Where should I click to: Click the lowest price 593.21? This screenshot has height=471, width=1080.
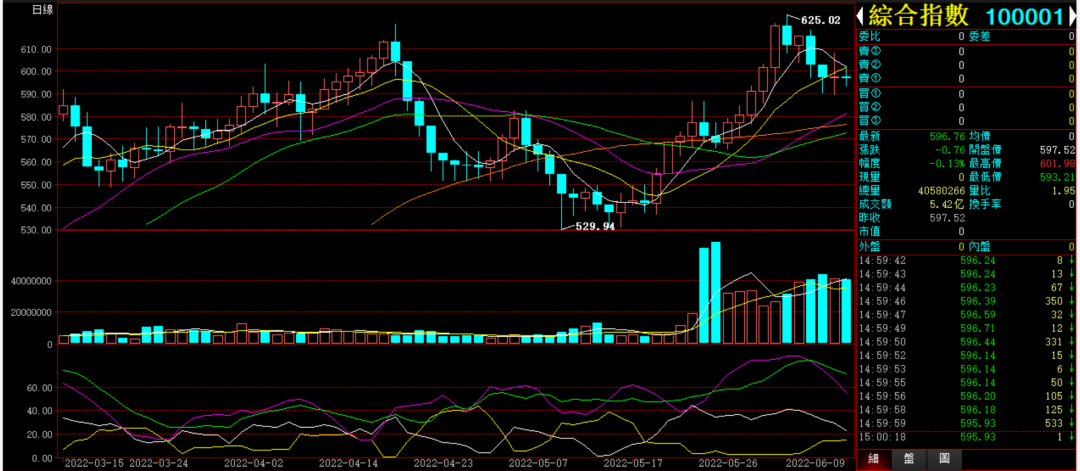1057,177
